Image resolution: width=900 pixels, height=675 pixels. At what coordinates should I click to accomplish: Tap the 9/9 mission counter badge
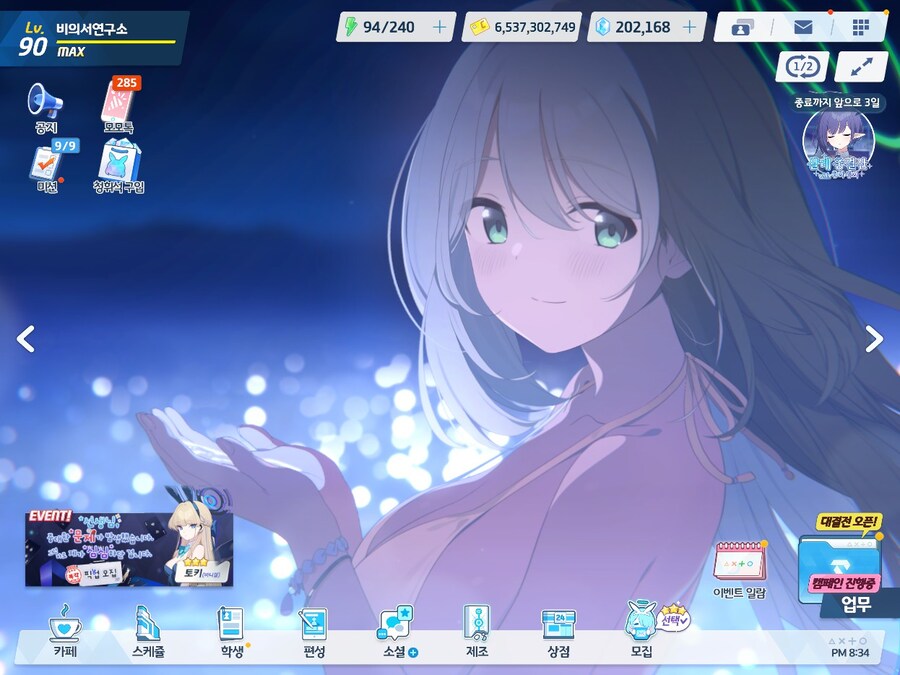click(x=65, y=146)
